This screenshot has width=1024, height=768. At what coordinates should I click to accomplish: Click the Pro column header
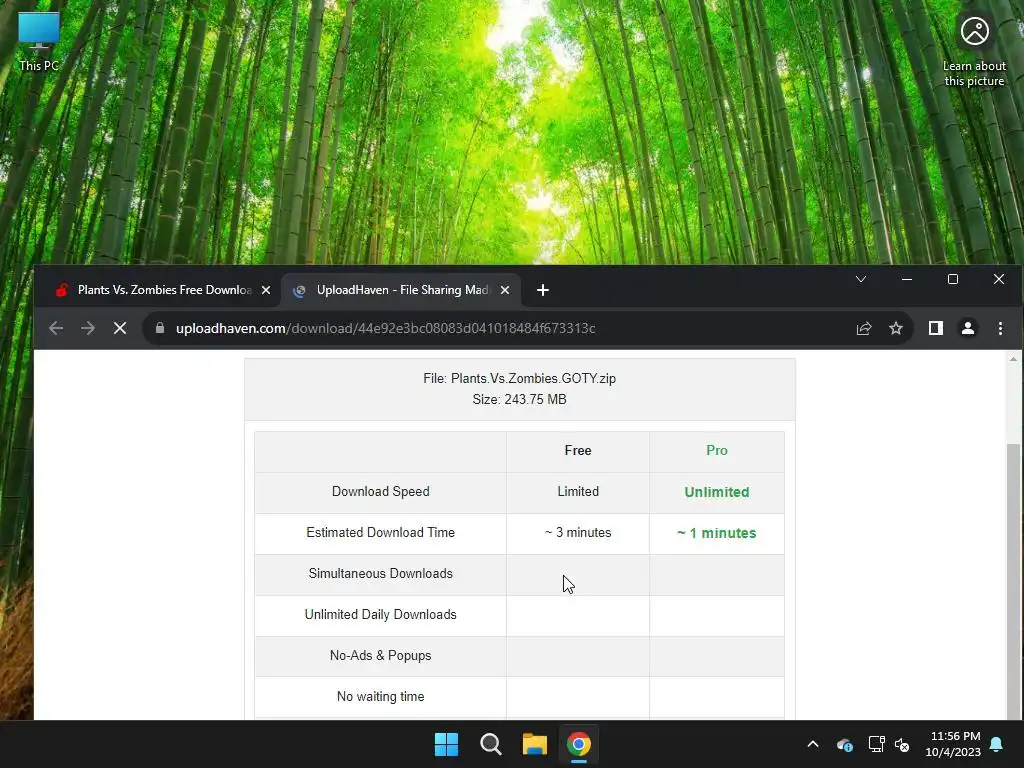[716, 451]
